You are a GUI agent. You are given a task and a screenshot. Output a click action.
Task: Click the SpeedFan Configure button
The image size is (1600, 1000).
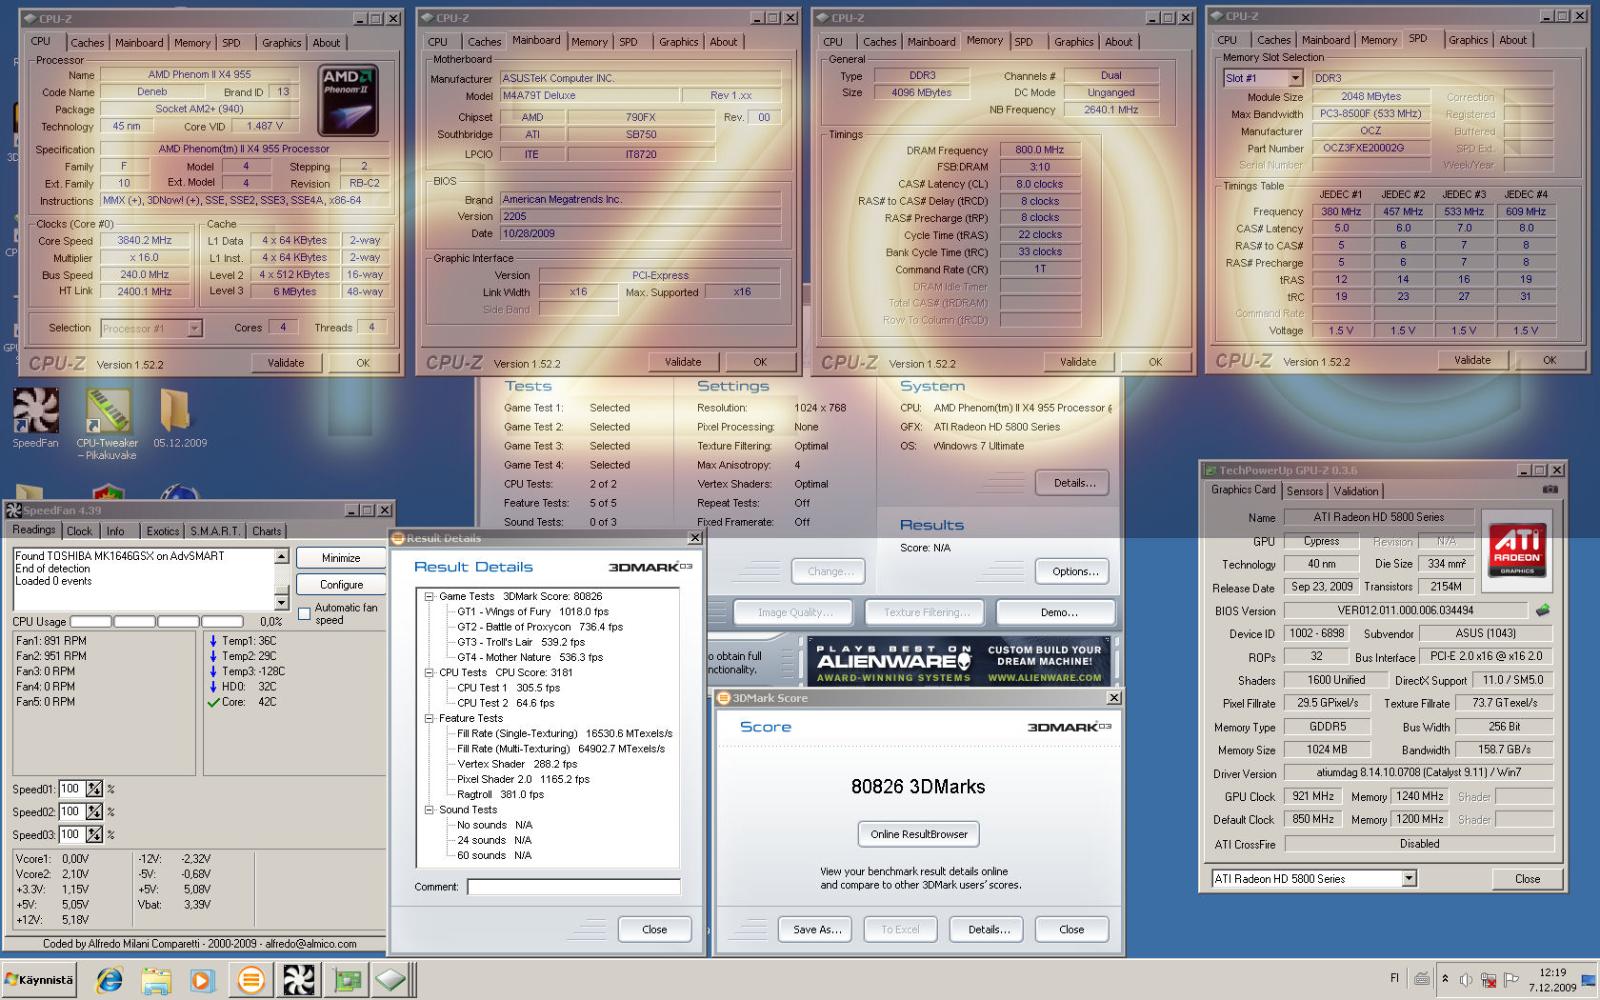point(341,585)
